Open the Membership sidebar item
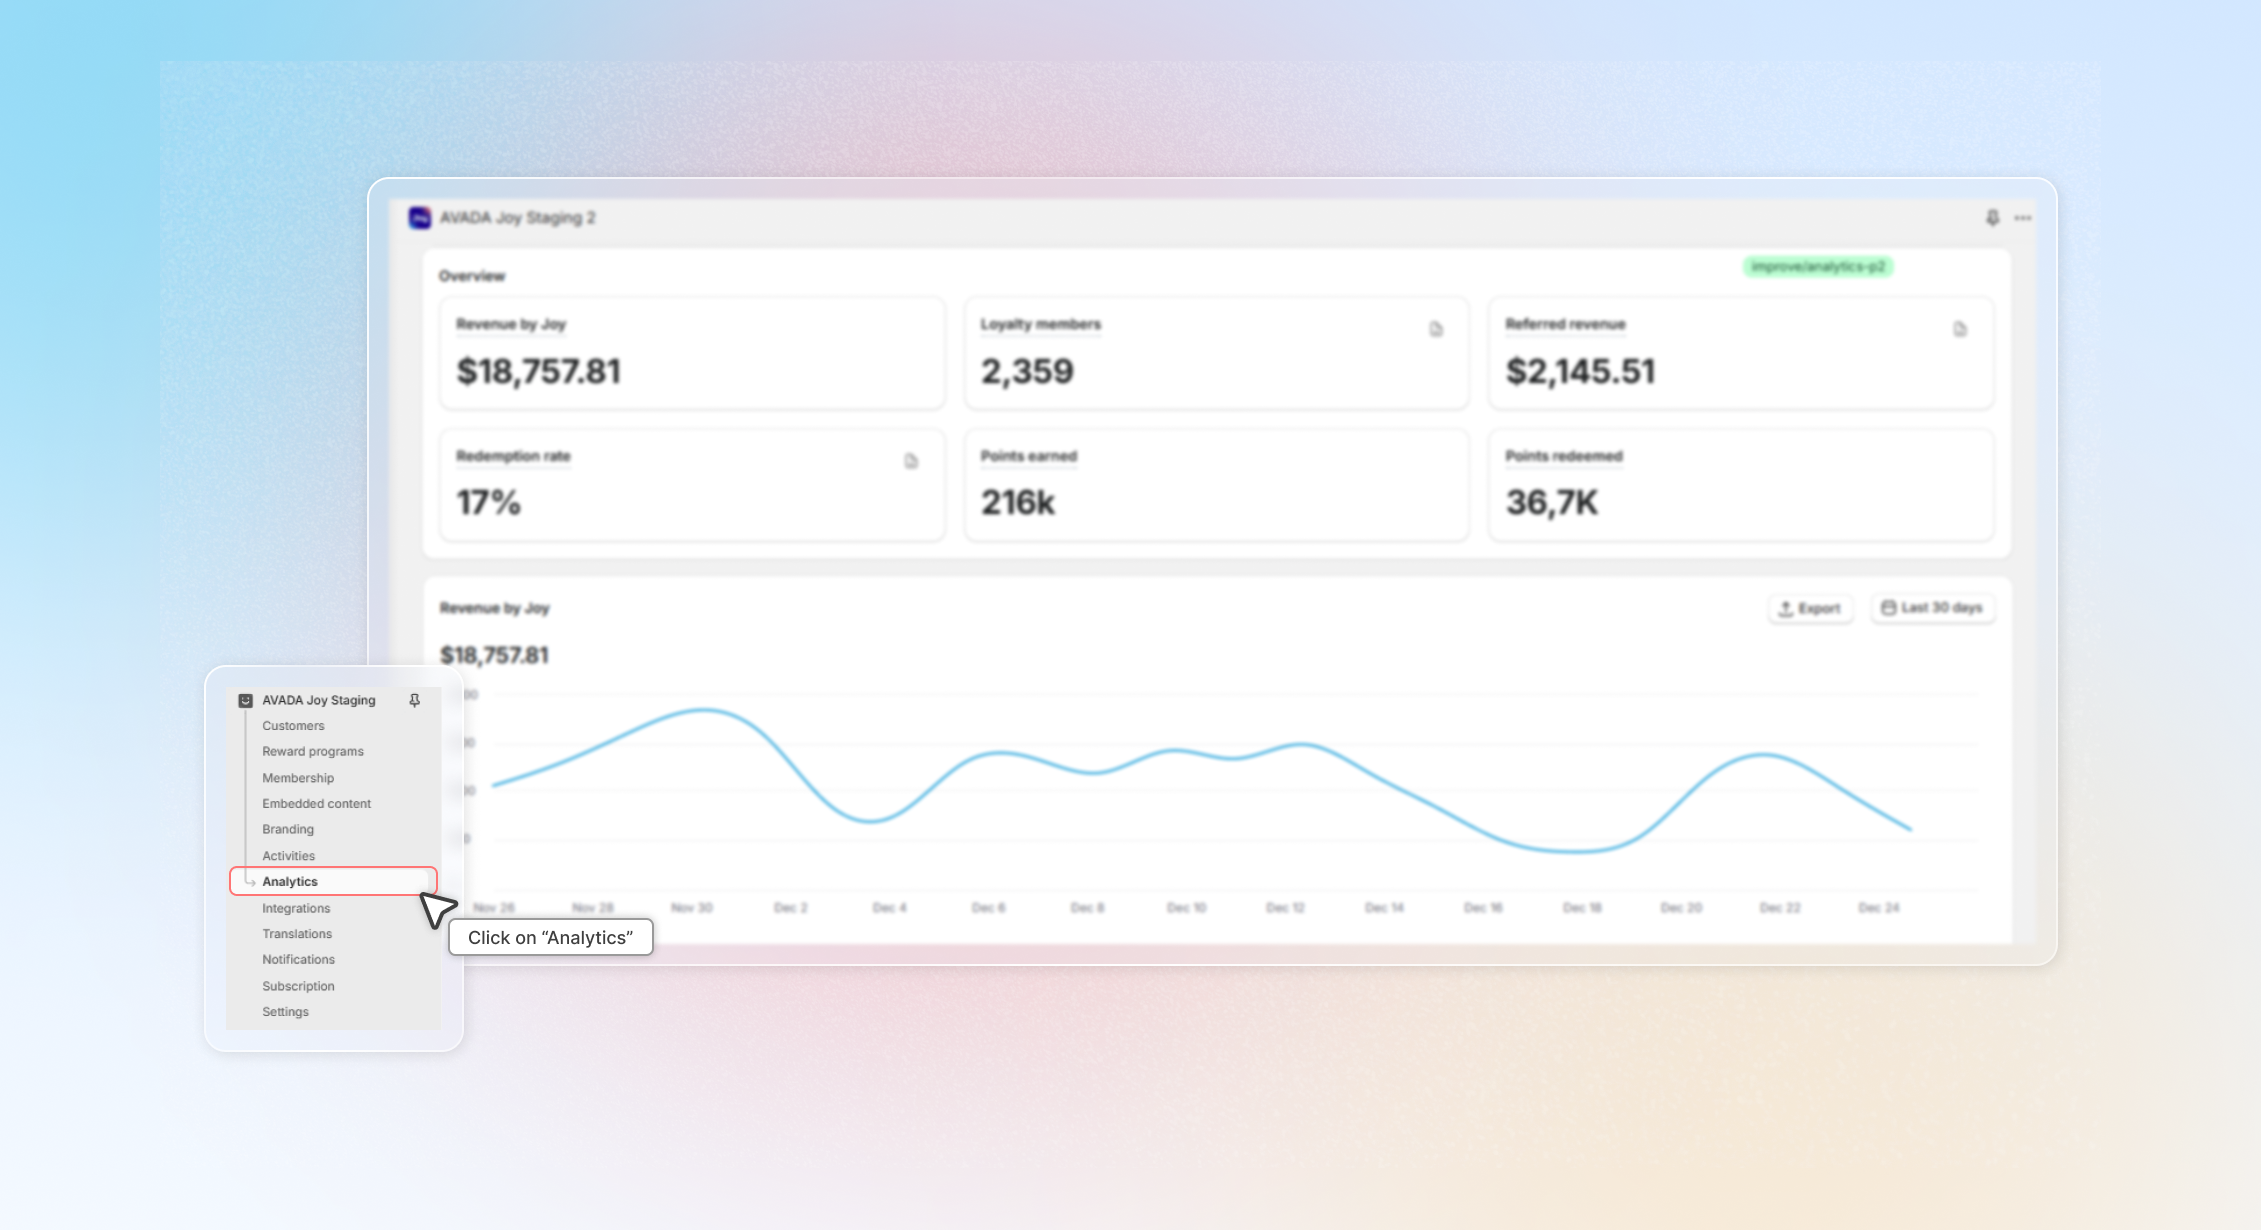The height and width of the screenshot is (1230, 2261). click(x=298, y=778)
